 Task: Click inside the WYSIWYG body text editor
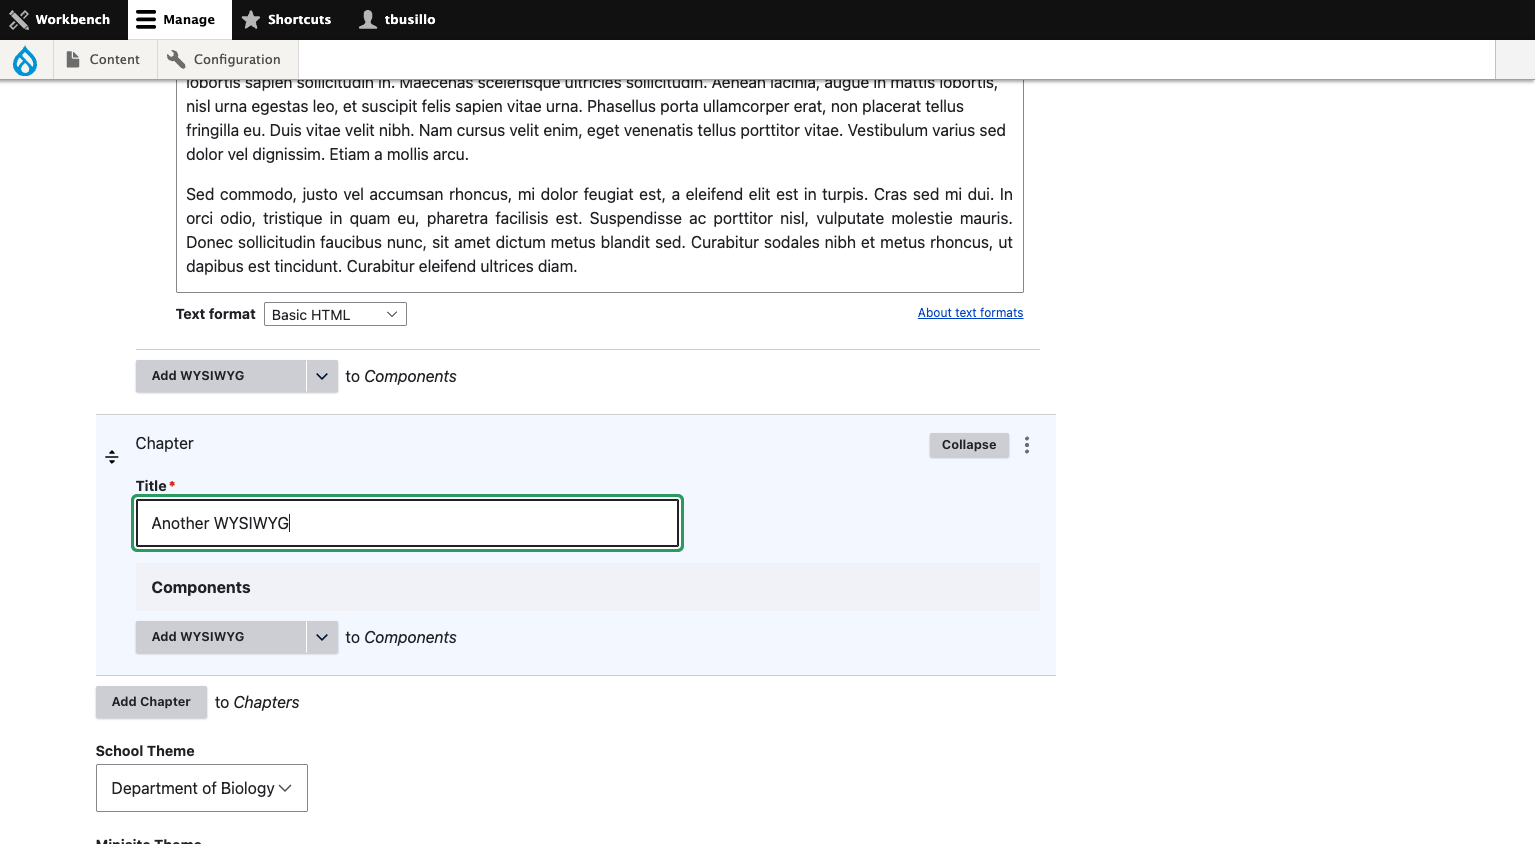coord(600,185)
